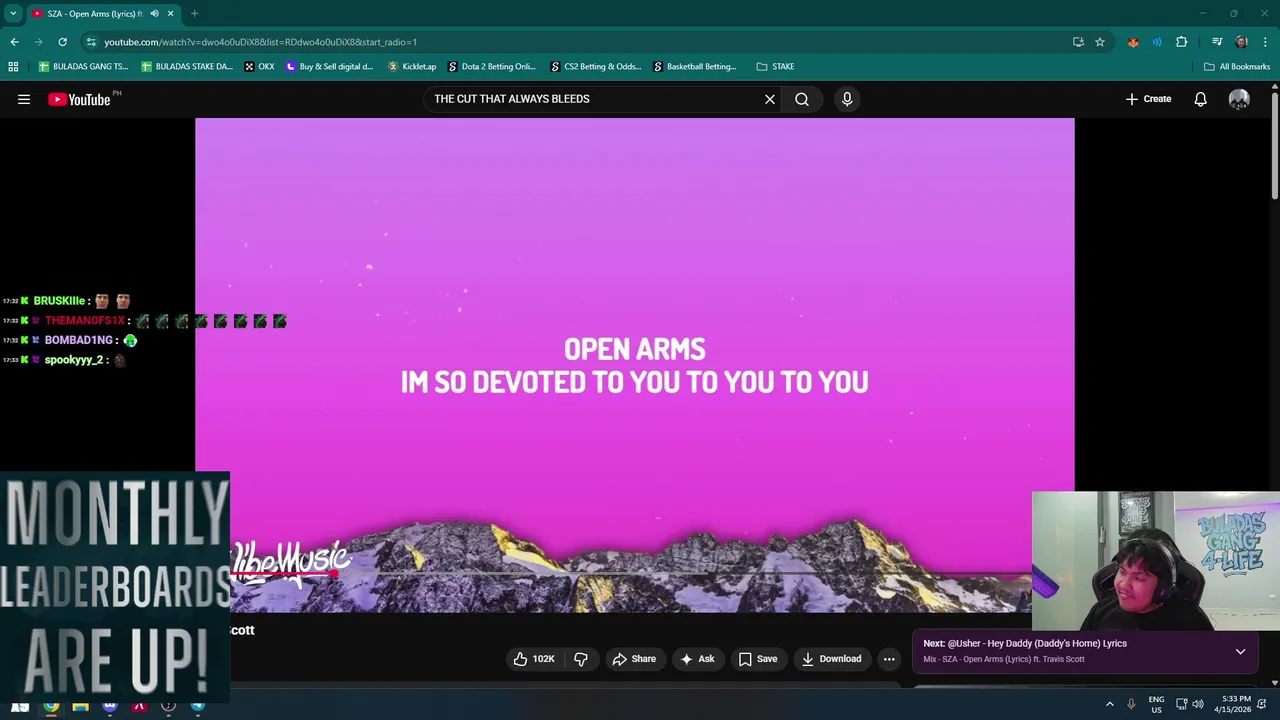Open File Explorer from the taskbar
Viewport: 1280px width, 720px height.
pos(80,706)
